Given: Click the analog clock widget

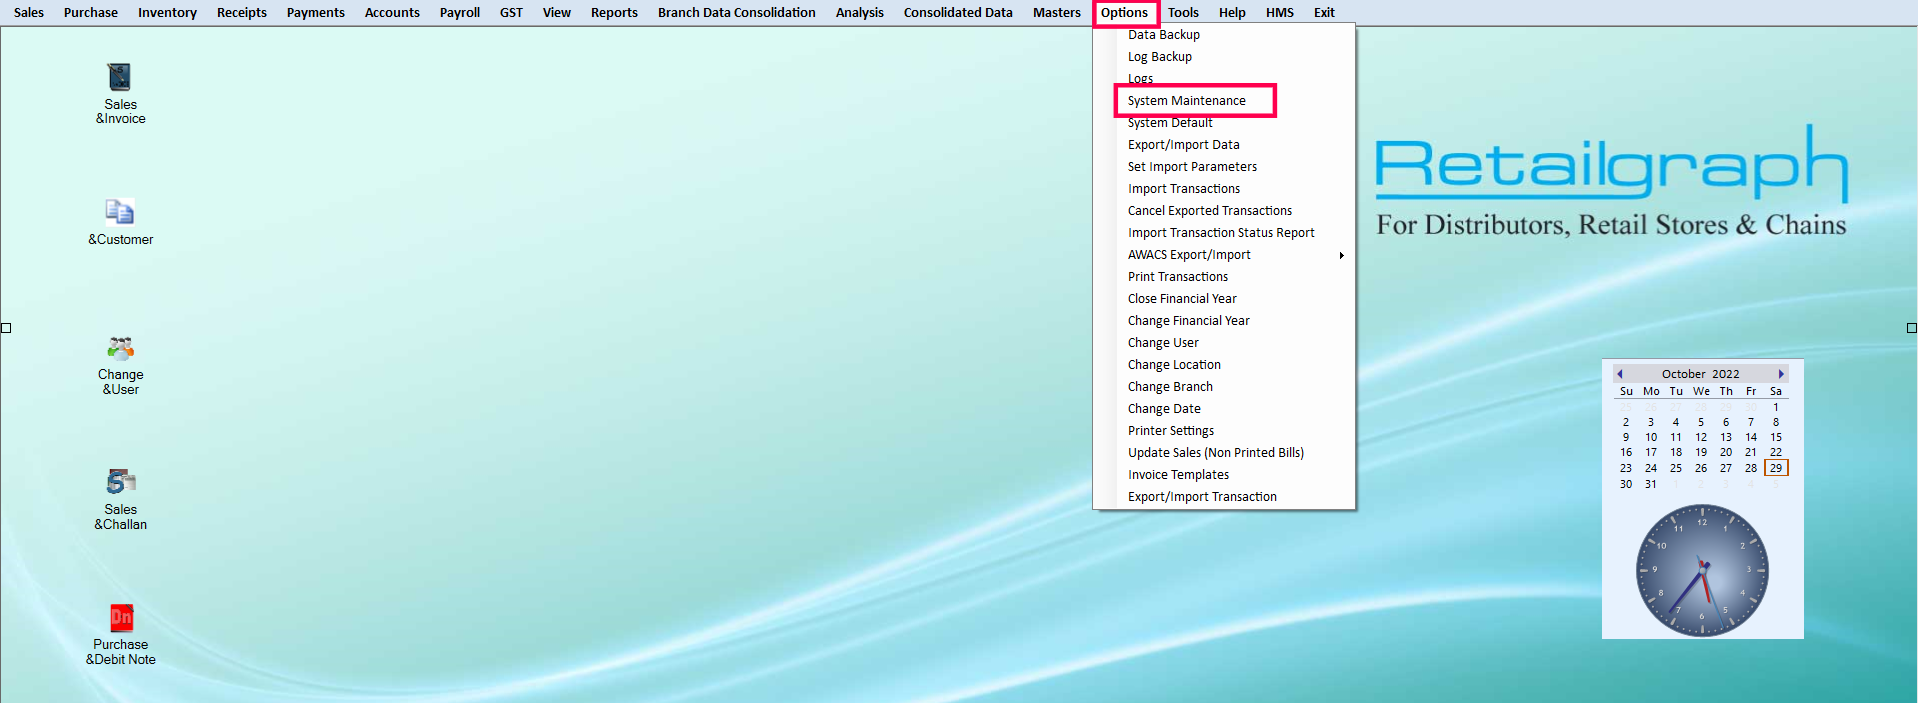Looking at the screenshot, I should tap(1702, 571).
